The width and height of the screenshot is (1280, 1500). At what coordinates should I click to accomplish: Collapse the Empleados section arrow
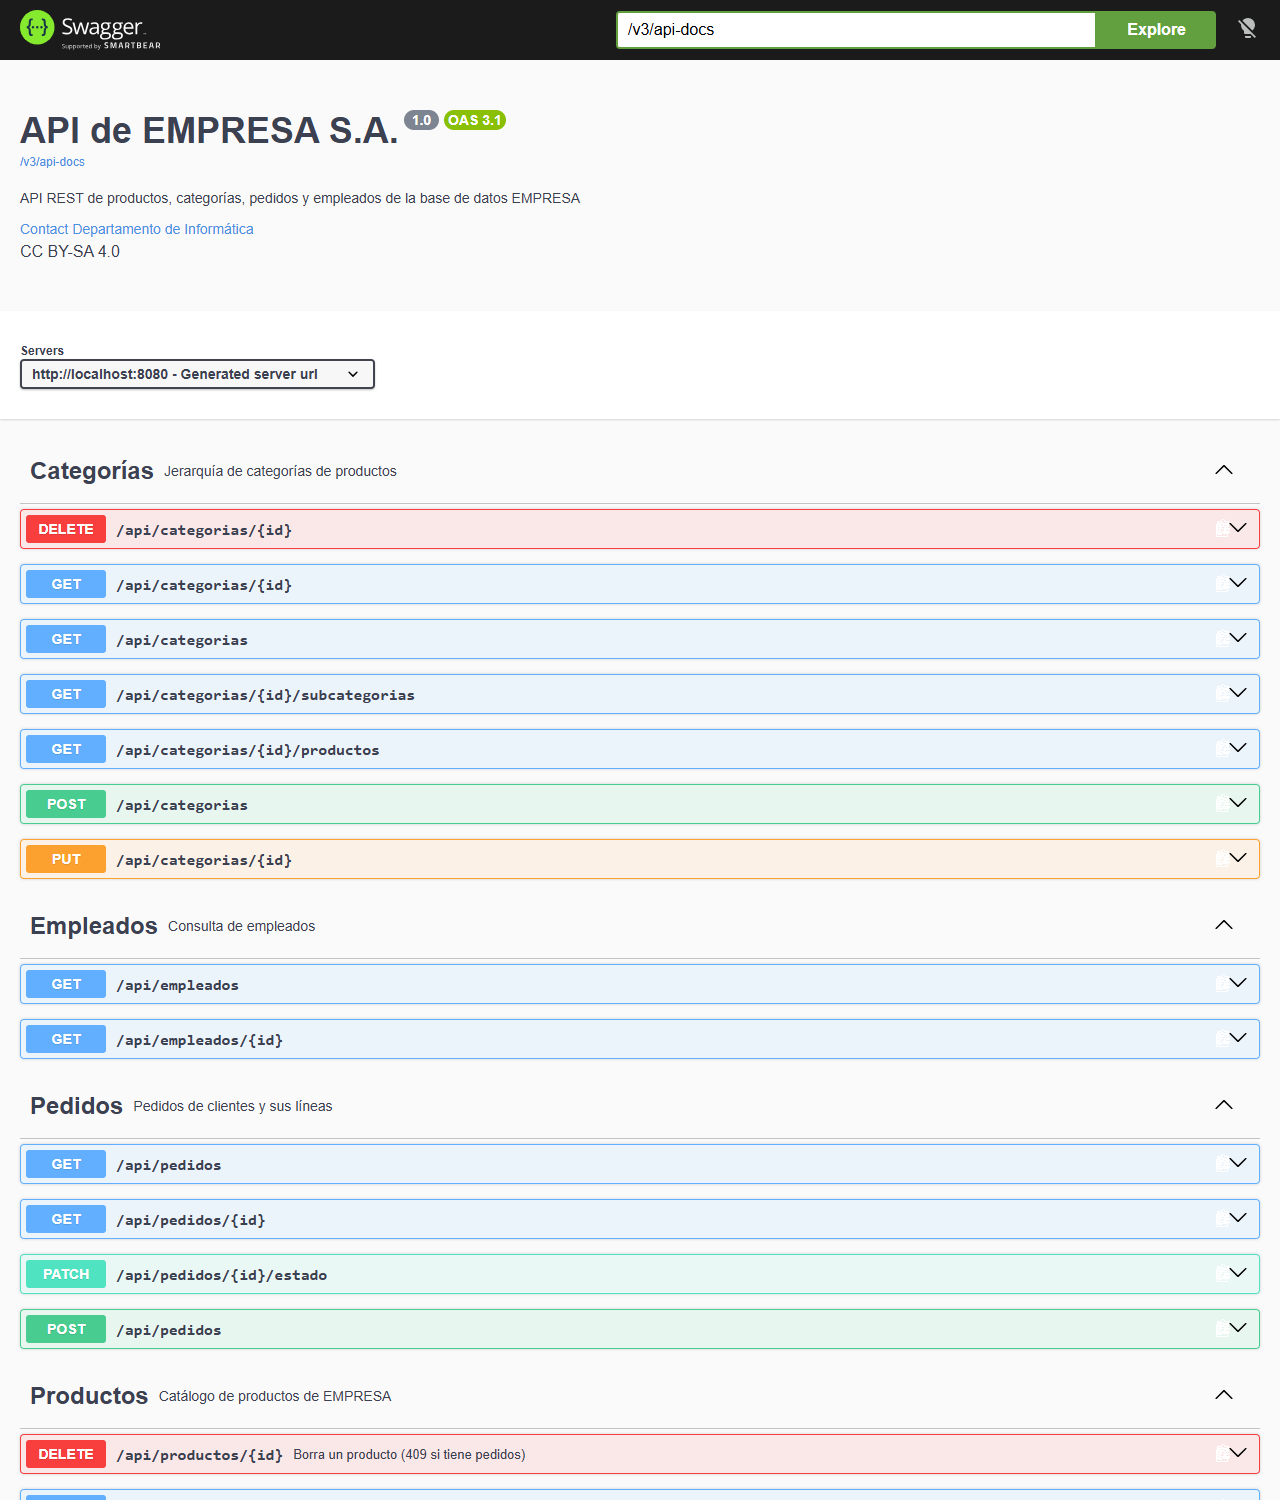tap(1224, 925)
